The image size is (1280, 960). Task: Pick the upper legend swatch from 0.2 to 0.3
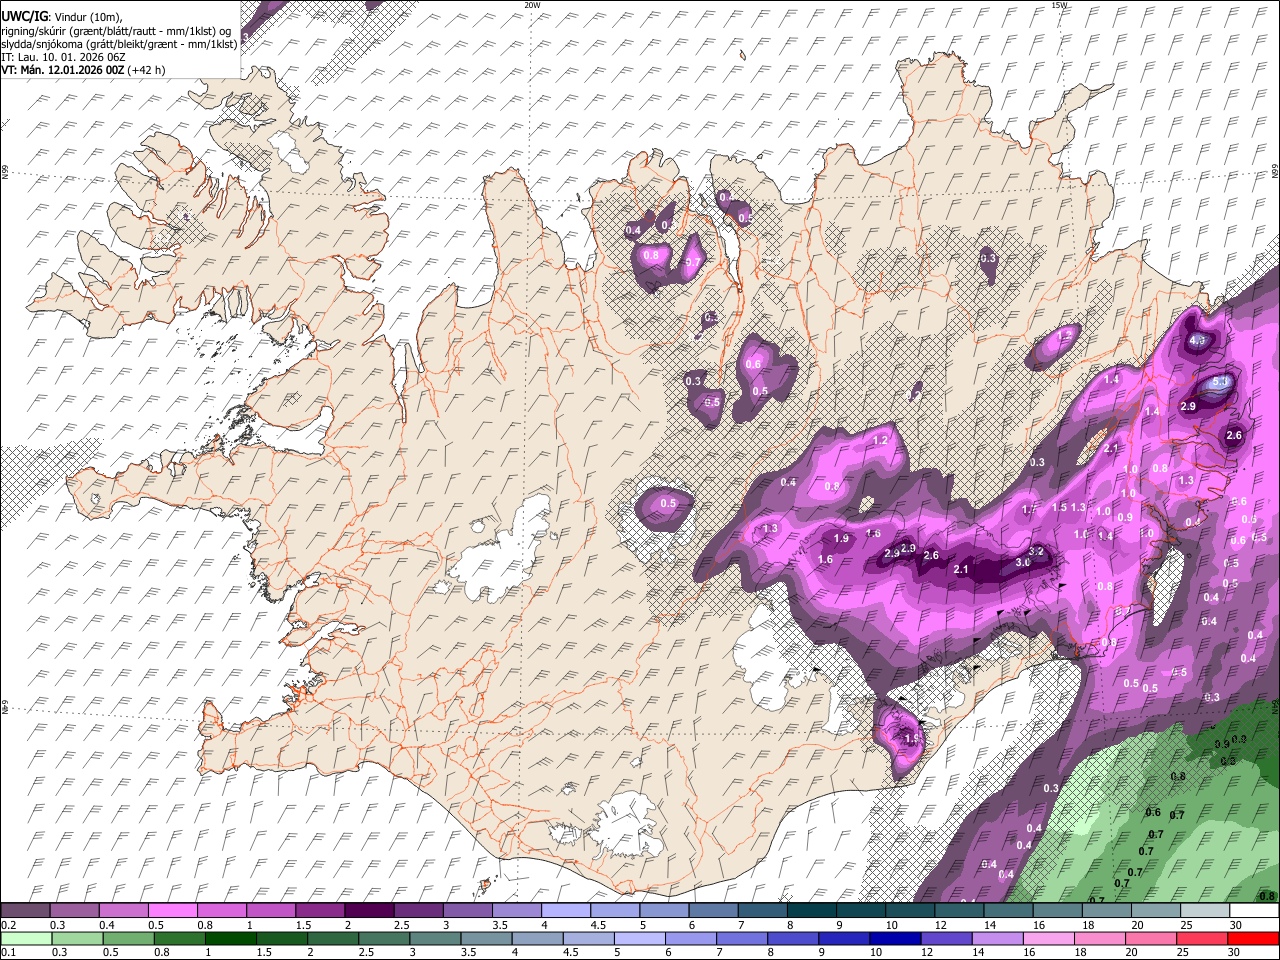27,911
